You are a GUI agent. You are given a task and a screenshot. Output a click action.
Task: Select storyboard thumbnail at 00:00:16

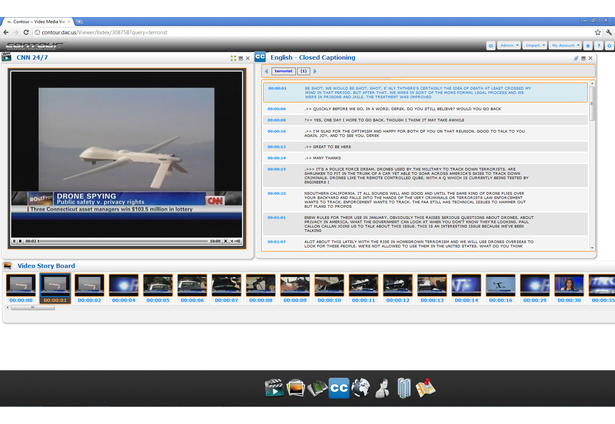click(x=500, y=285)
